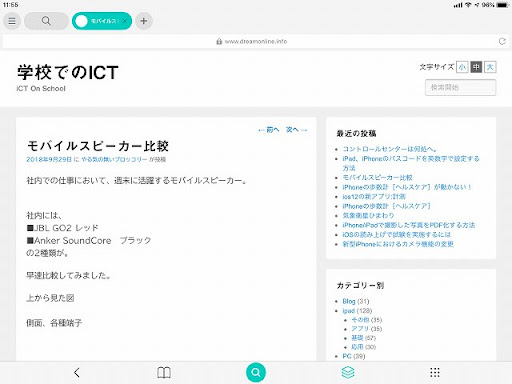Screen dimensions: 512x384
Task: Tap the teal round search button
Action: pyautogui.click(x=256, y=372)
